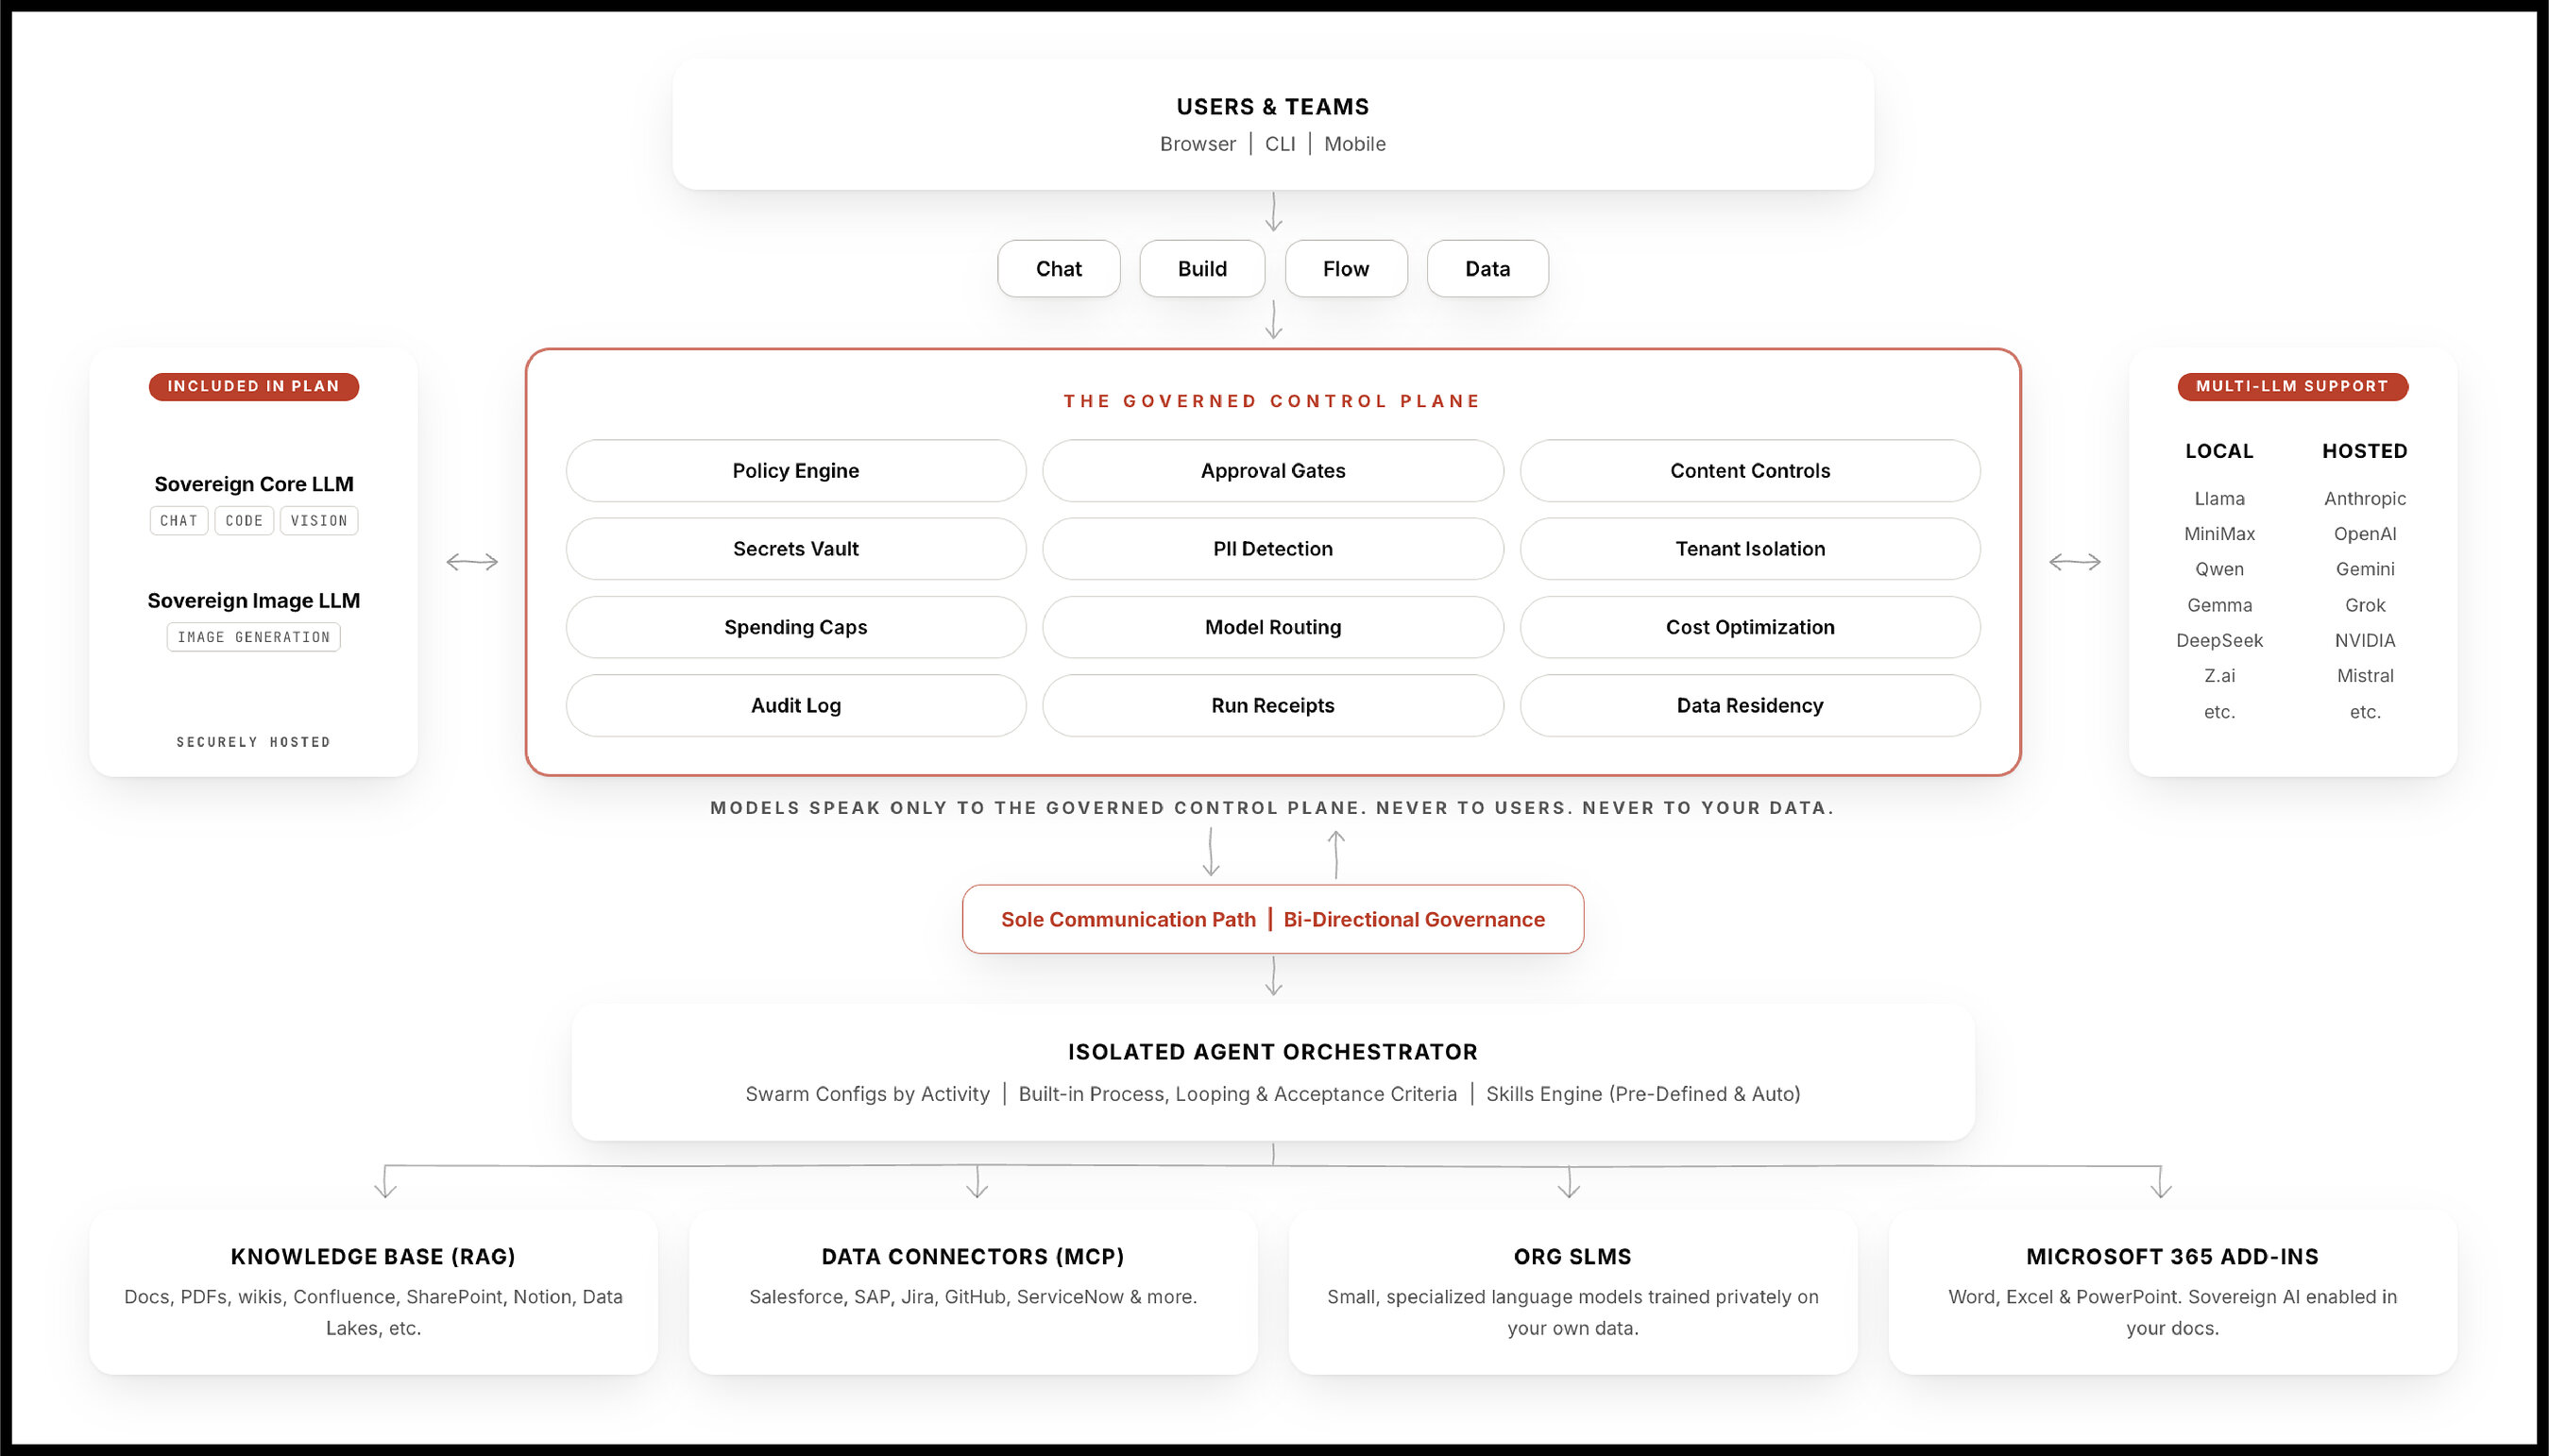
Task: Click the ORG SLMS card heading
Action: (x=1573, y=1257)
